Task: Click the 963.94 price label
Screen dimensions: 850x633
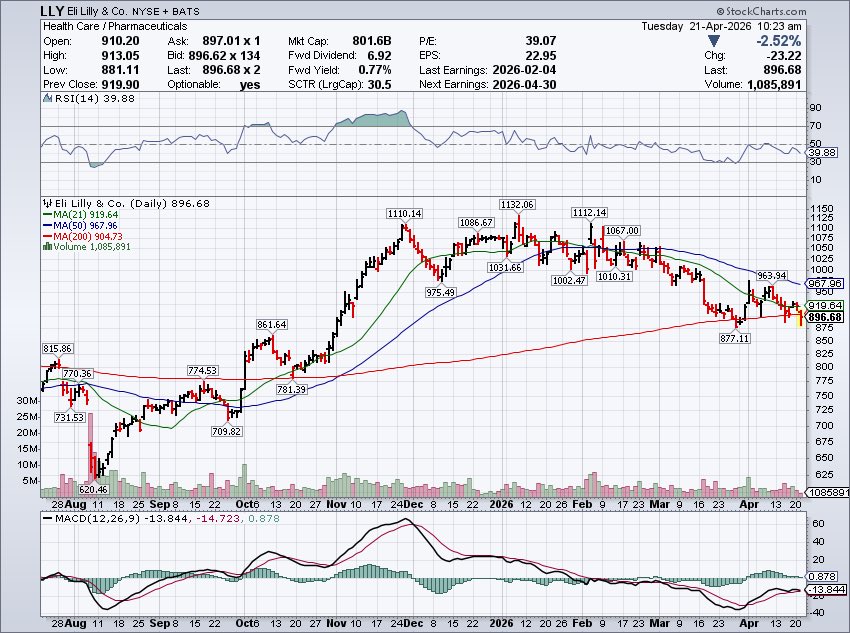Action: 772,276
